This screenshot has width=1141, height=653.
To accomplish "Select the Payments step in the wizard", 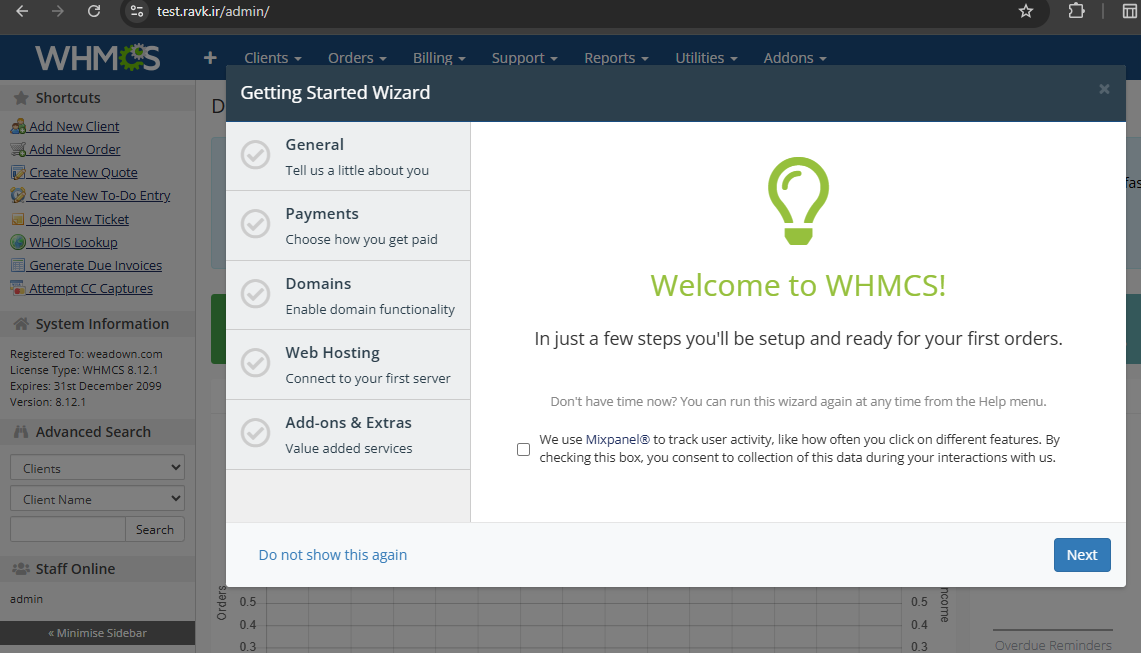I will click(347, 226).
